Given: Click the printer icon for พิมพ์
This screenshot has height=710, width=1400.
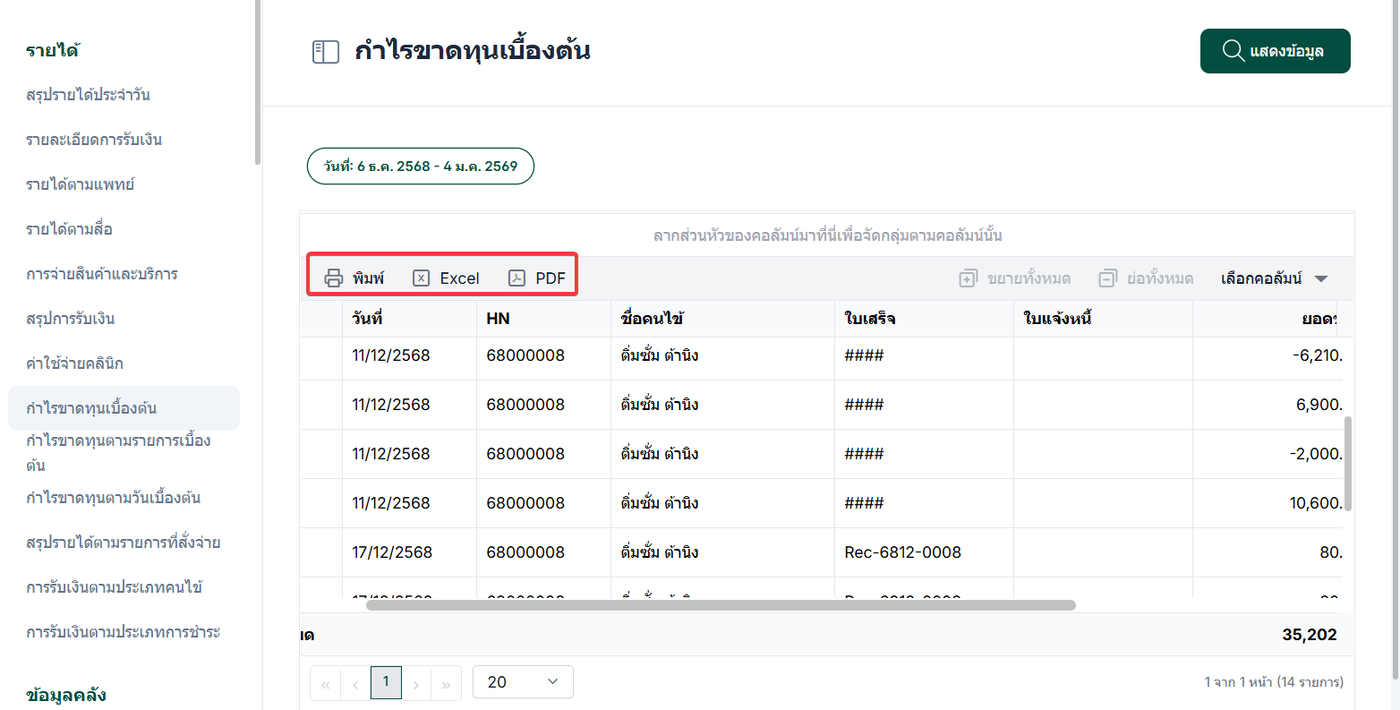Looking at the screenshot, I should [x=334, y=278].
